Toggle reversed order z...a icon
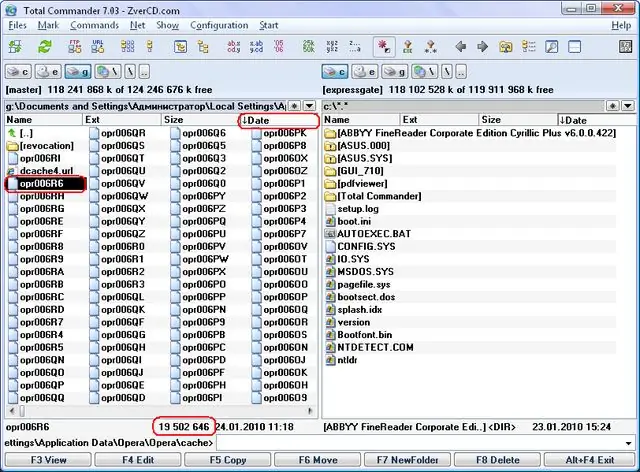 355,47
